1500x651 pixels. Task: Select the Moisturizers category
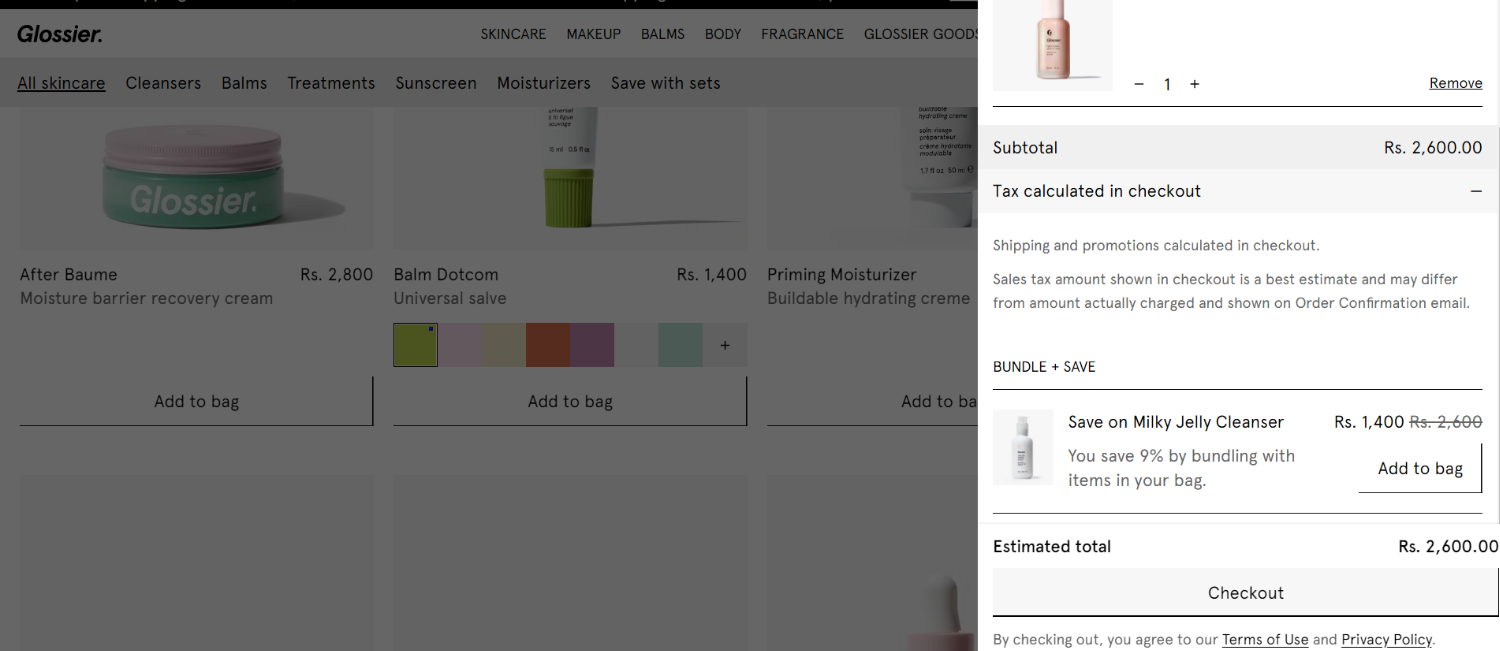coord(544,83)
